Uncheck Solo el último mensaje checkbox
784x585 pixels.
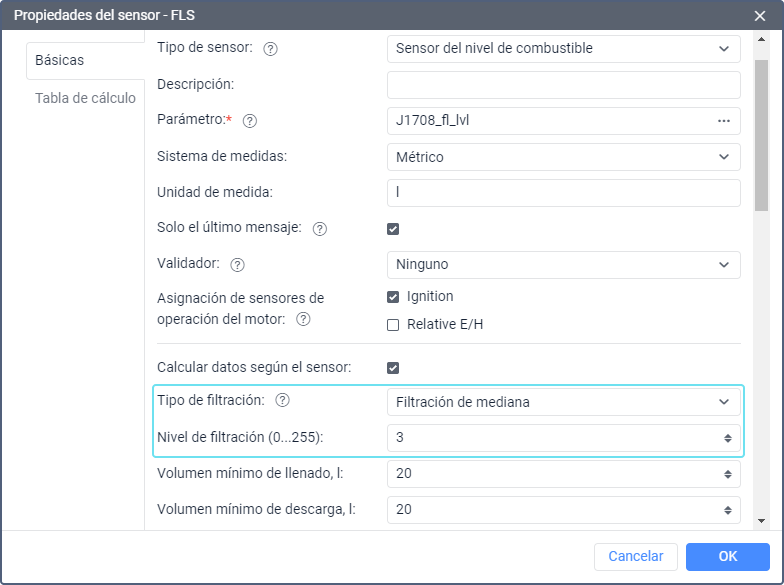point(393,229)
